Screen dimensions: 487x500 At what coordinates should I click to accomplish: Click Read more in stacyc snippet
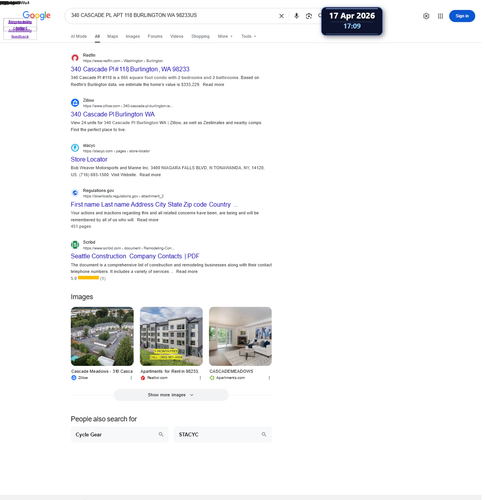pos(150,175)
